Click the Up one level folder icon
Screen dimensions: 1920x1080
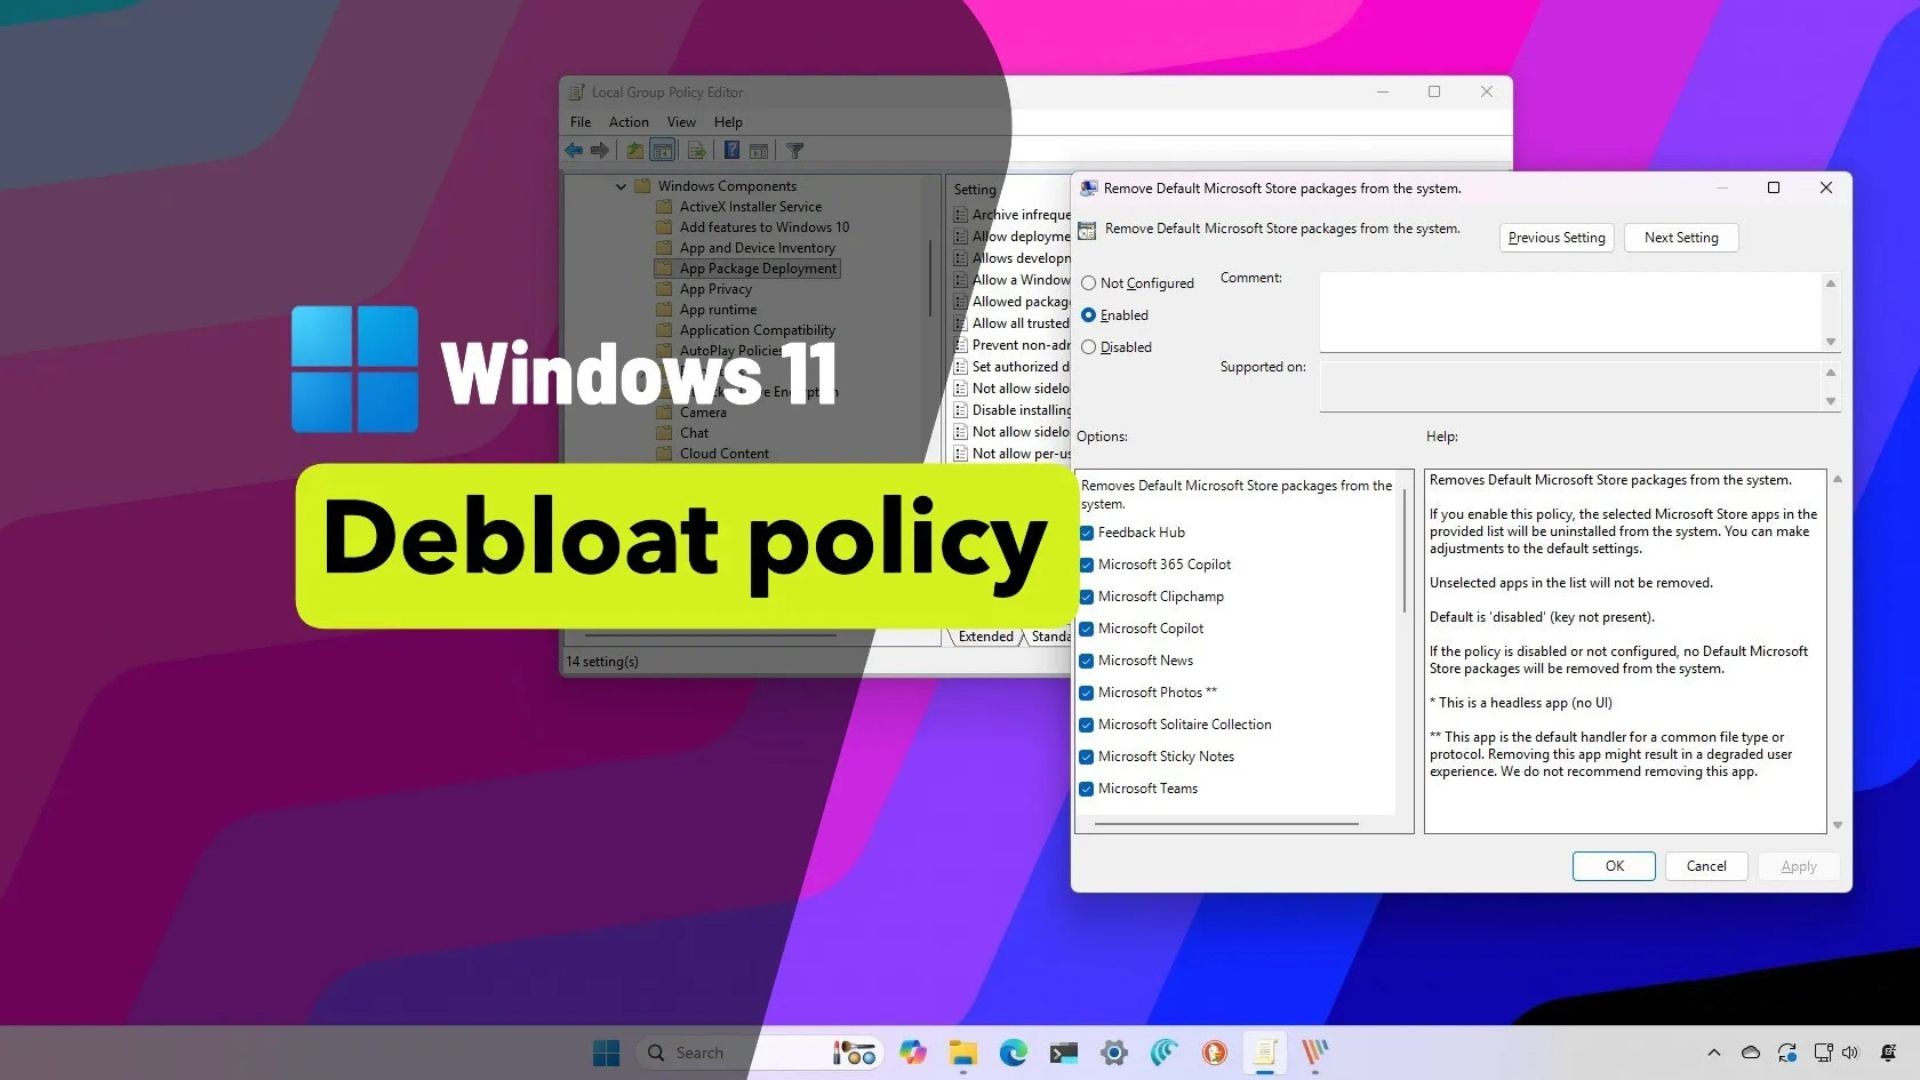[635, 151]
